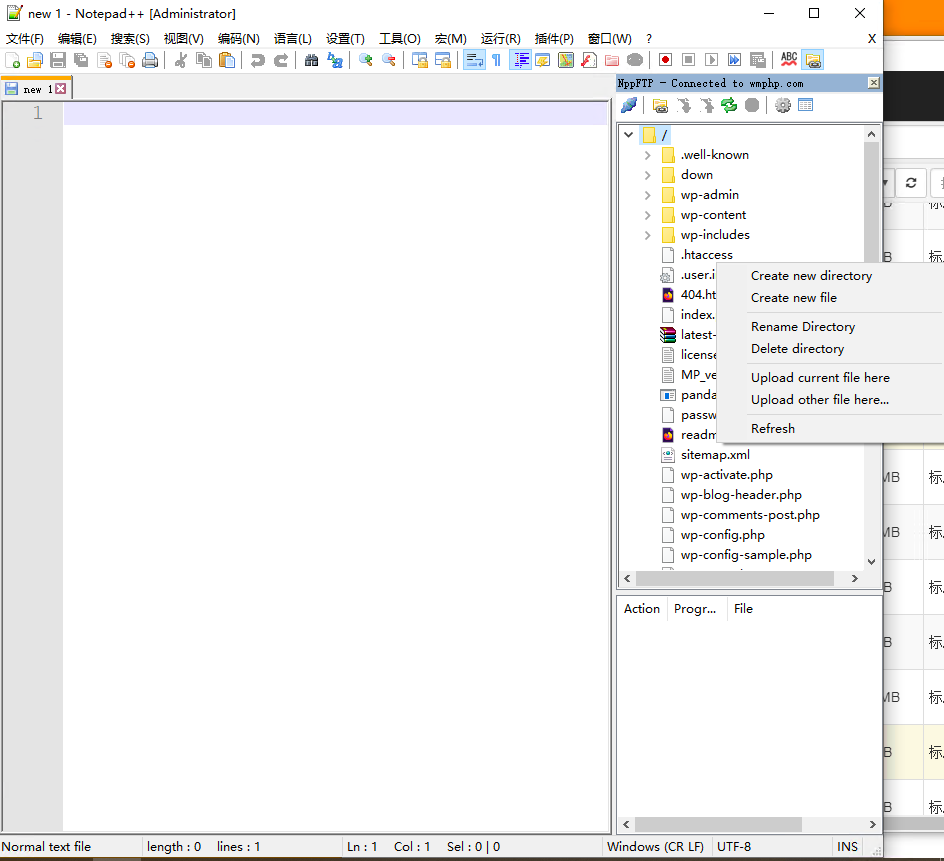
Task: Open the 插件(P) menu
Action: 554,39
